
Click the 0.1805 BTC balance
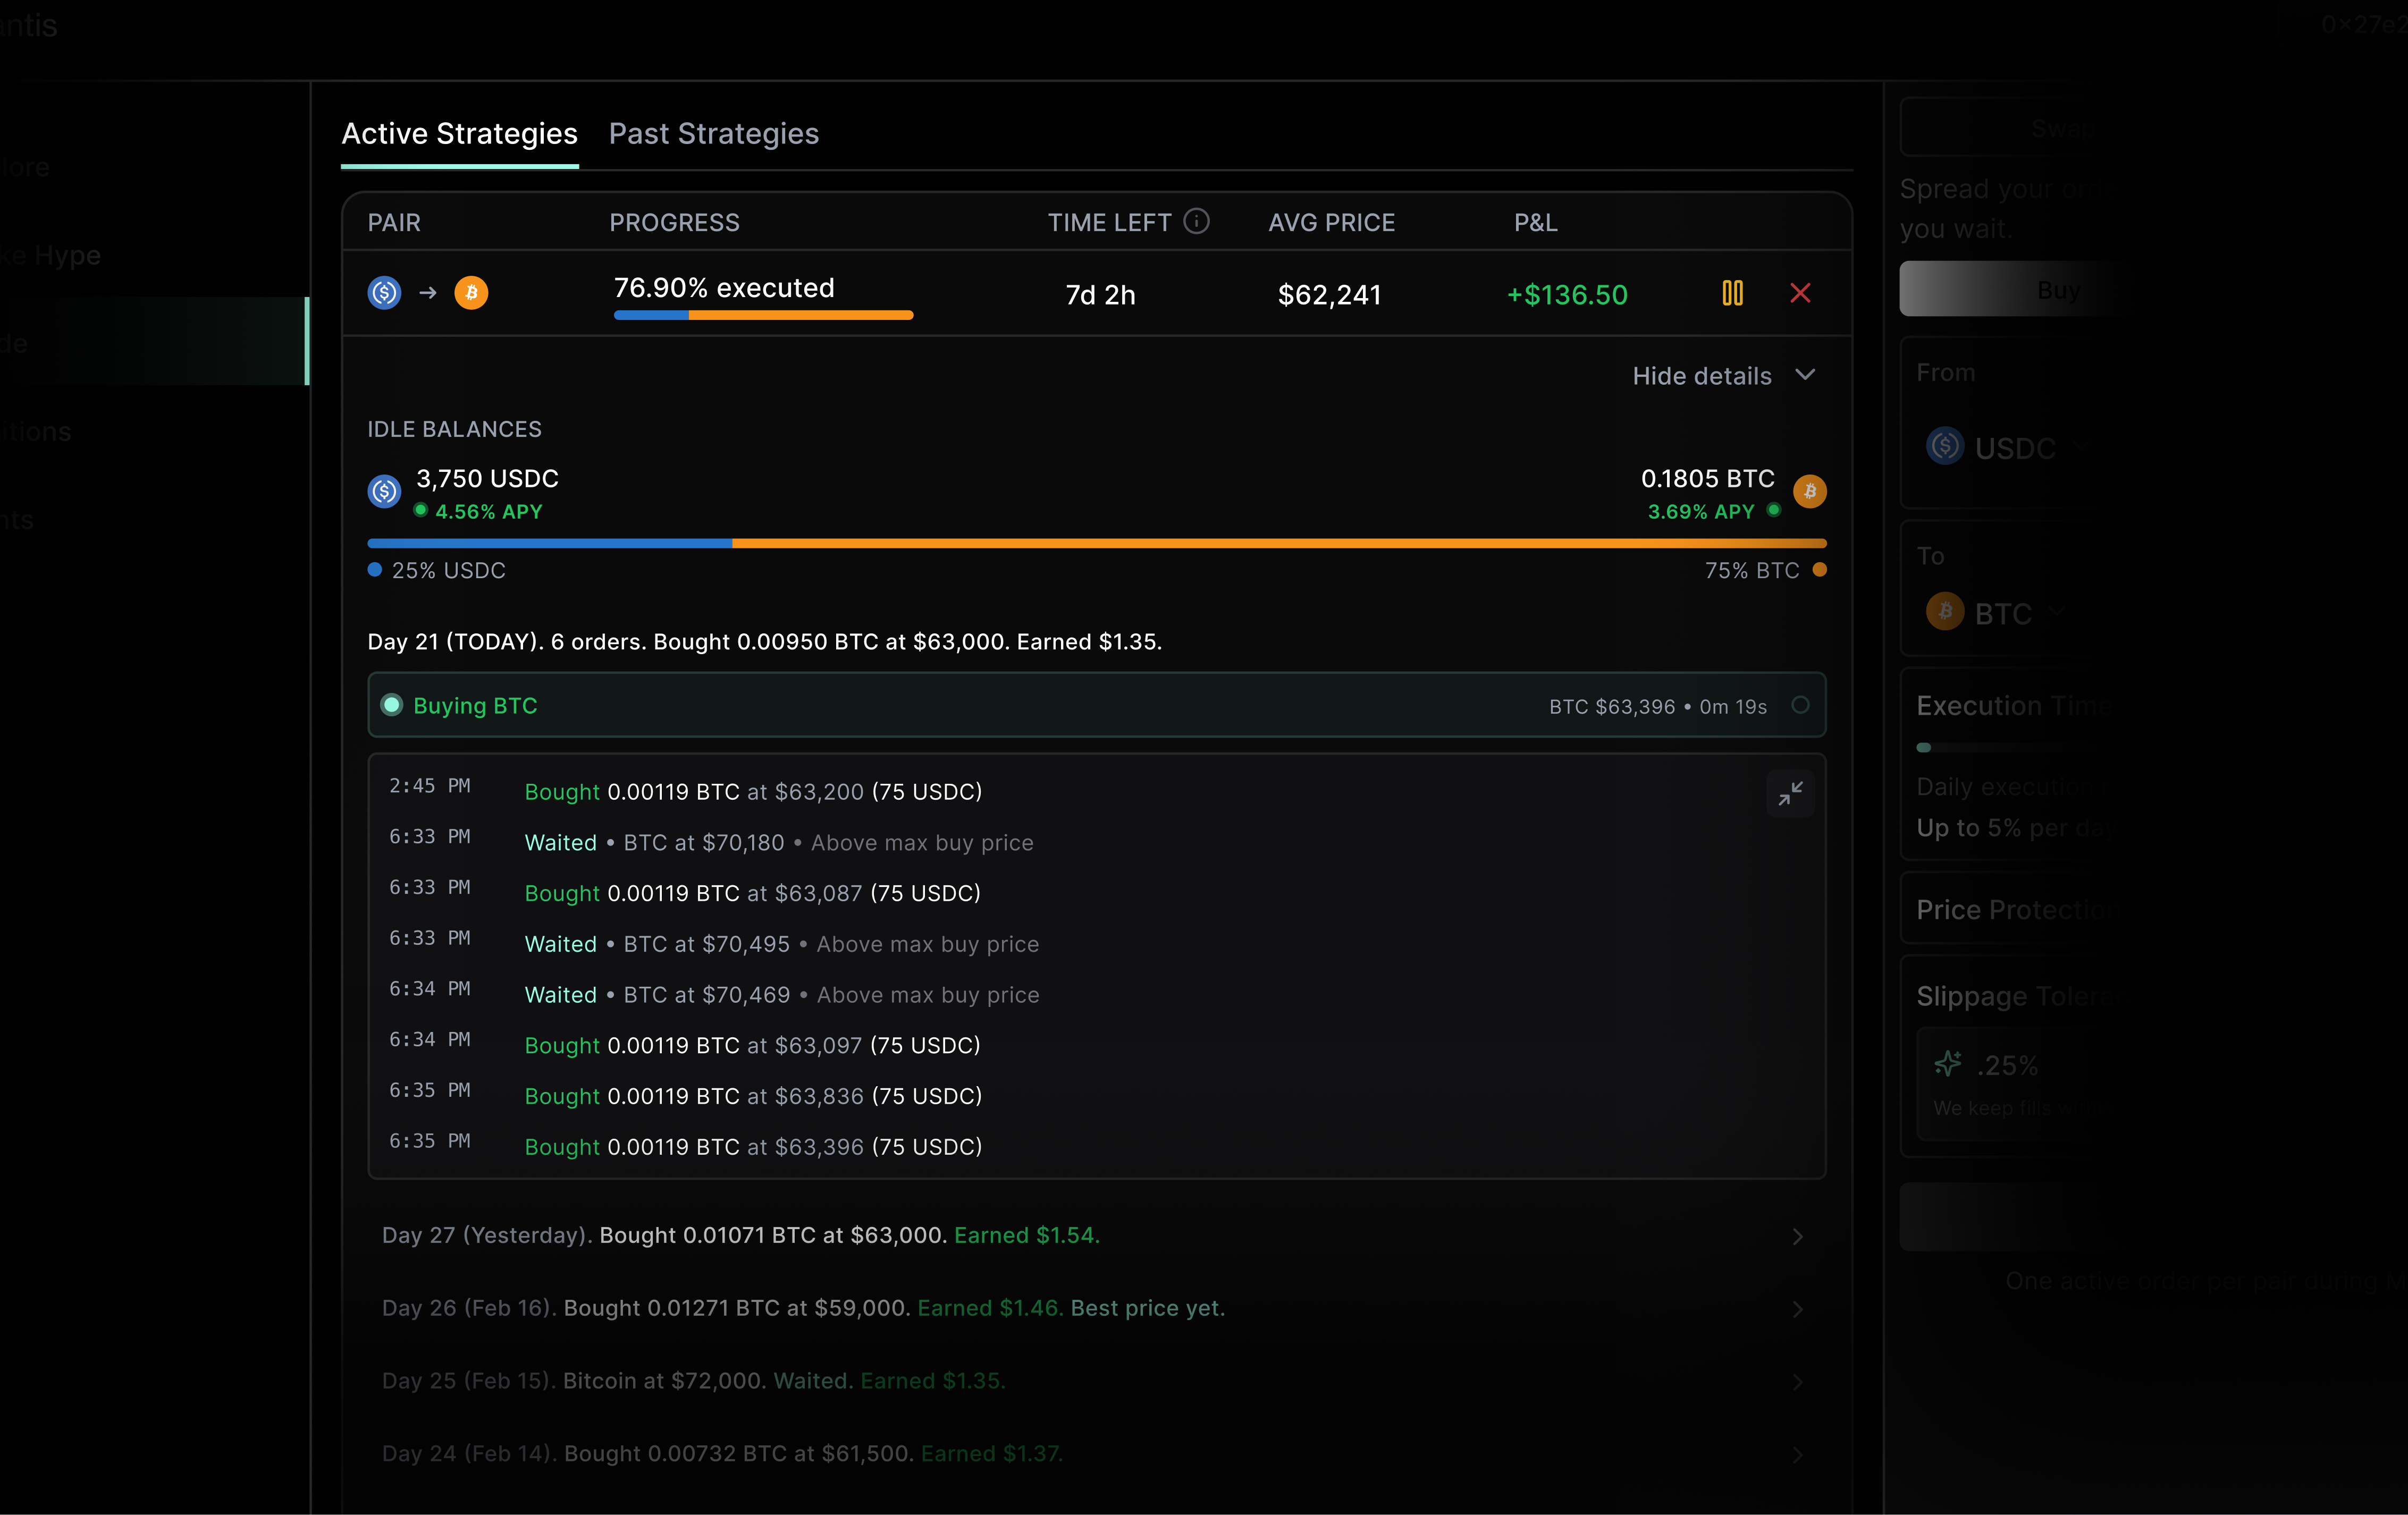[1707, 478]
